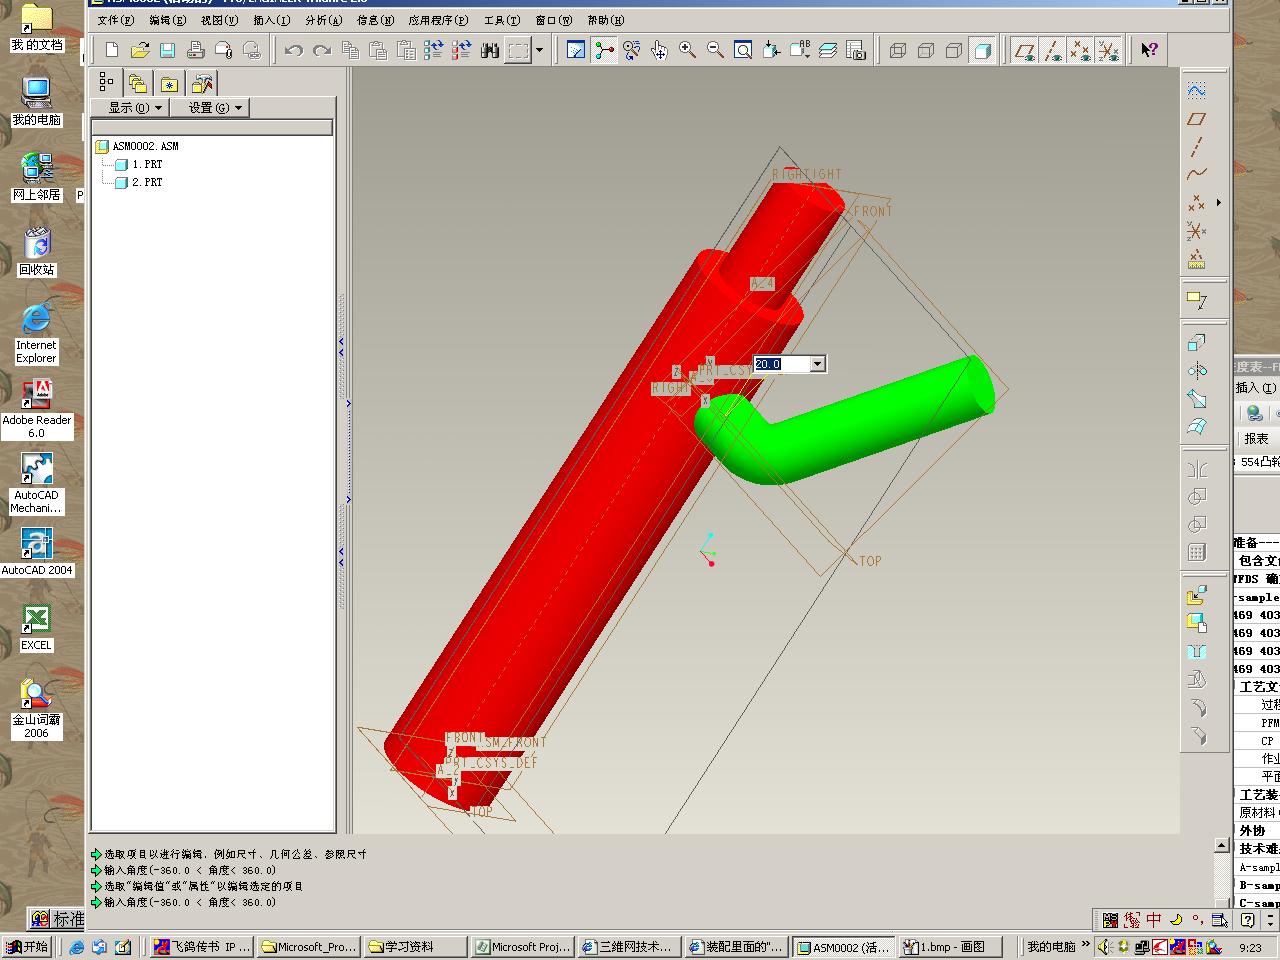The width and height of the screenshot is (1280, 960).
Task: Open the AutoCAD 2004 desktop shortcut
Action: (36, 552)
